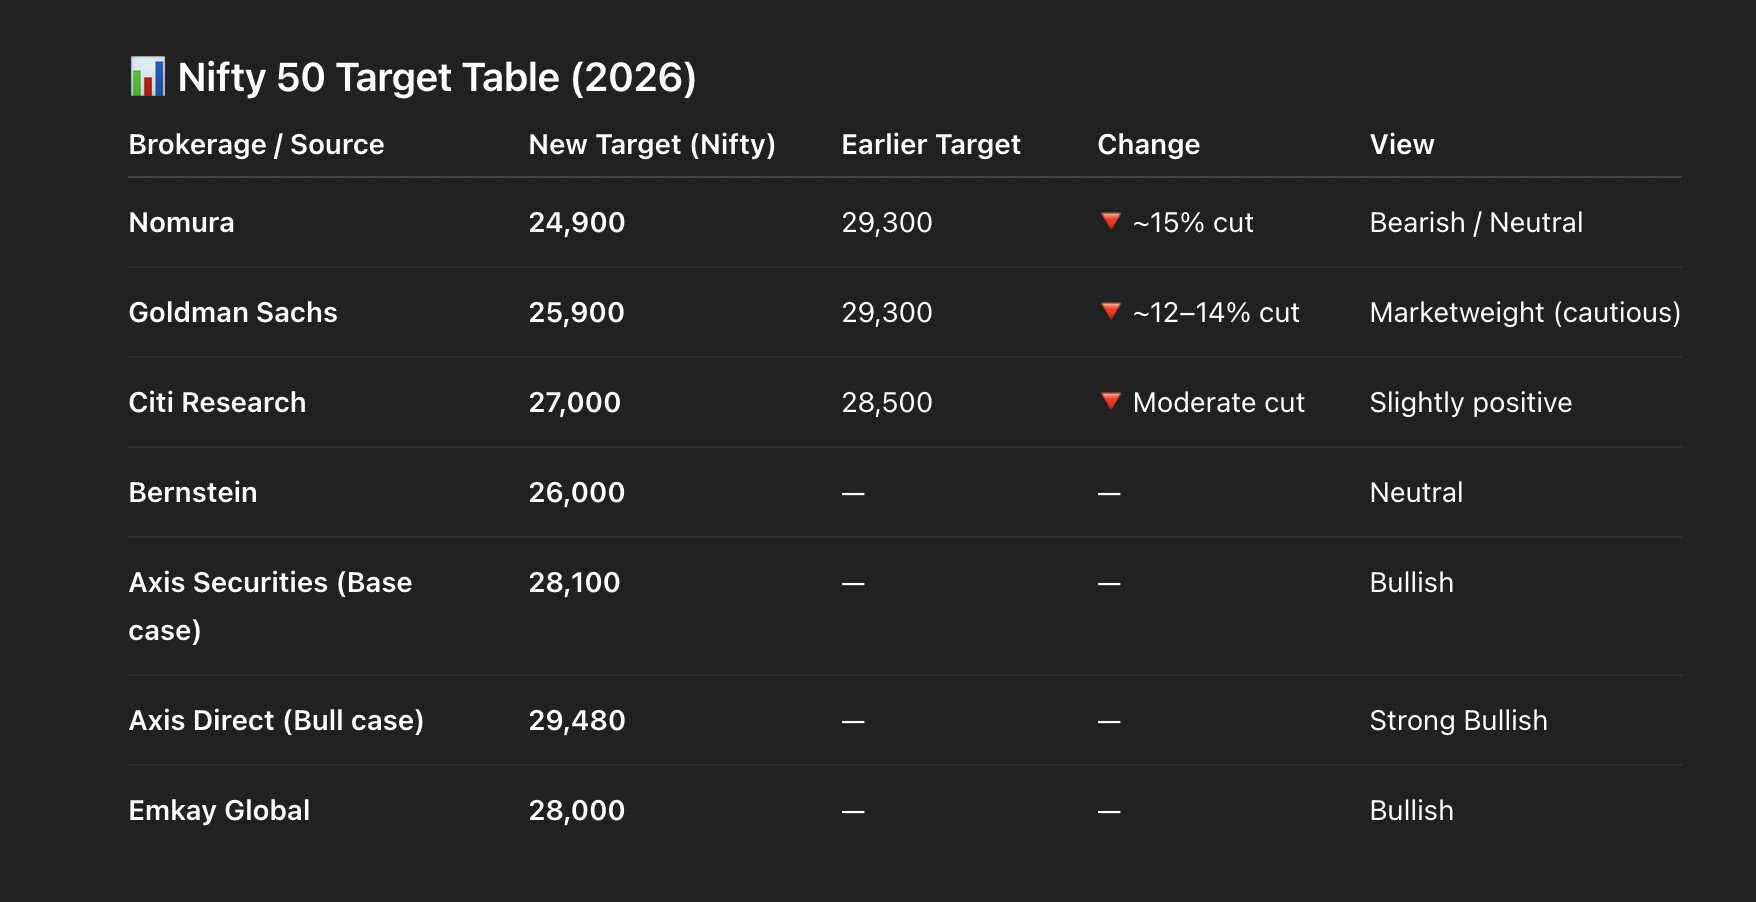Click the Nomura brokerage name
This screenshot has width=1756, height=902.
181,222
